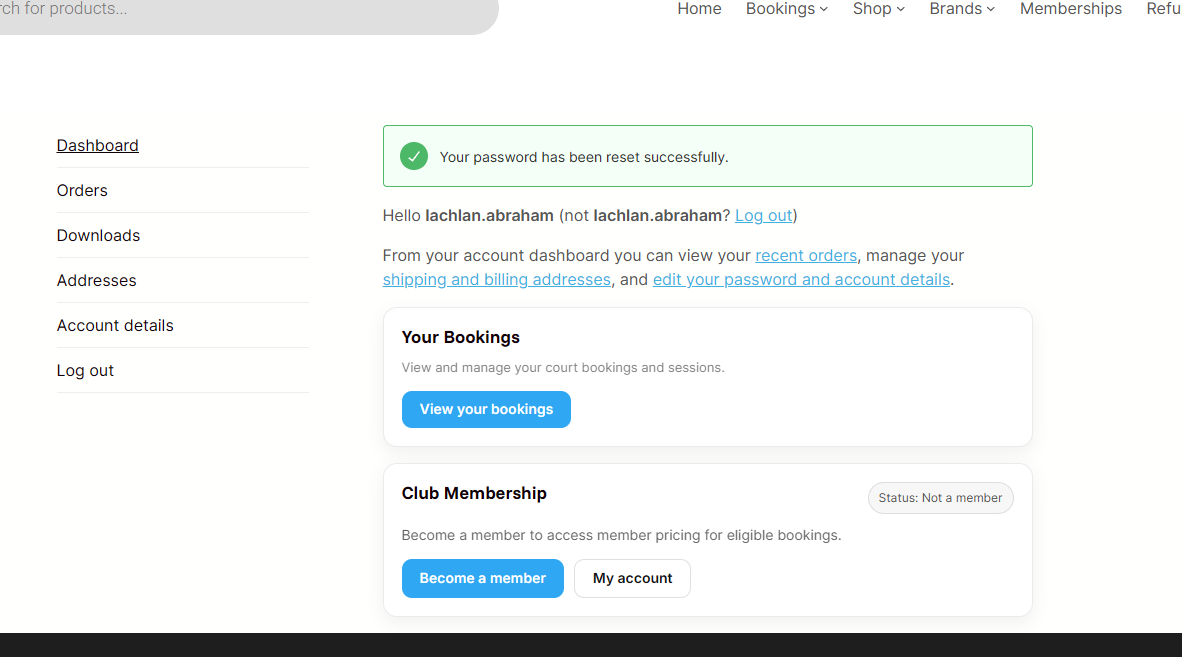Open the Shop dropdown chevron

900,9
